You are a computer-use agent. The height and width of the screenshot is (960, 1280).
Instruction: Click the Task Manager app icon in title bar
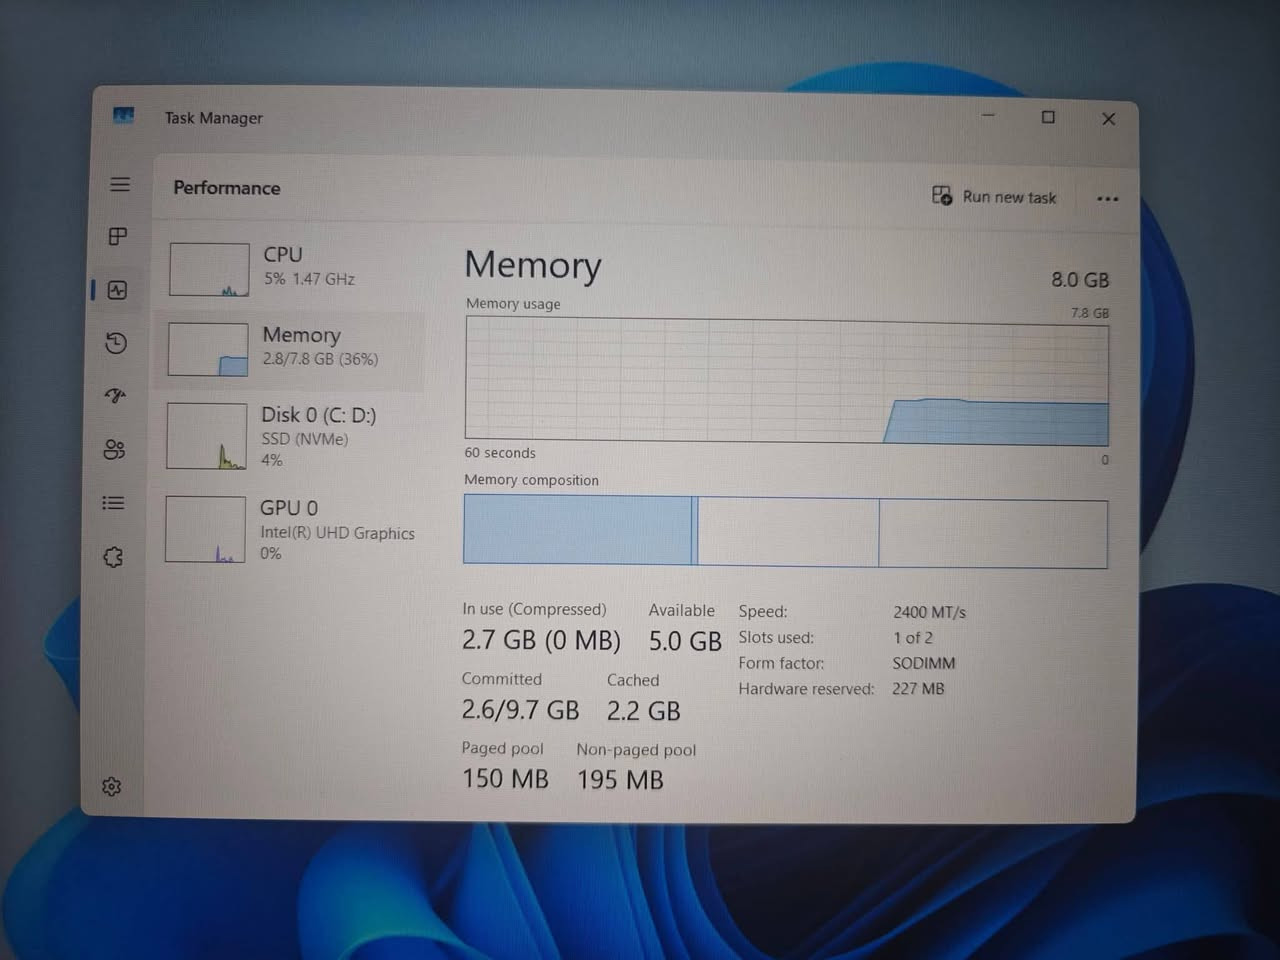124,116
